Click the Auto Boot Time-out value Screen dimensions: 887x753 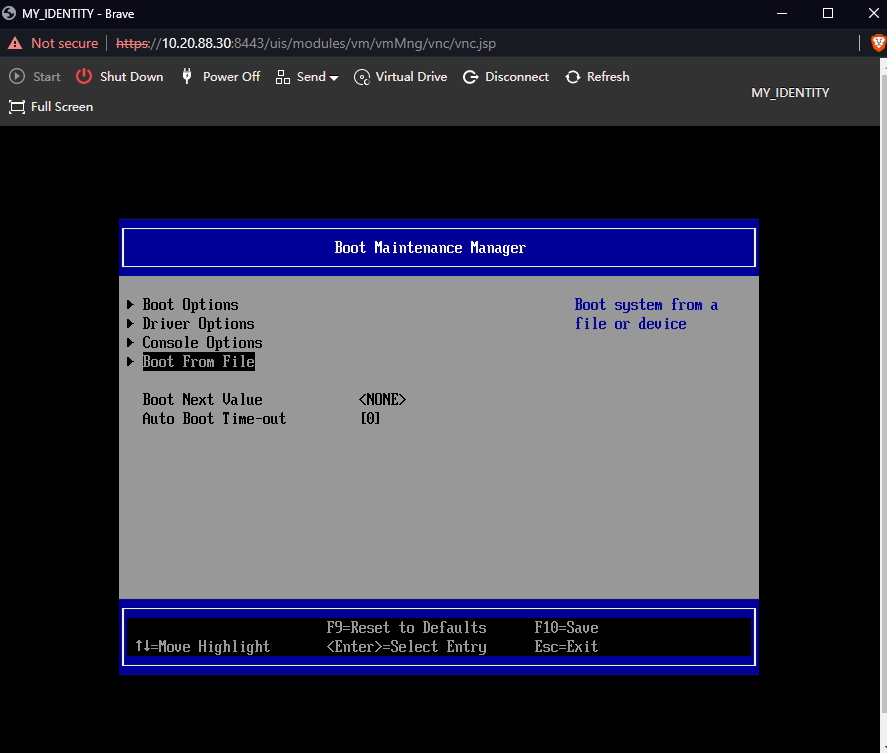370,418
